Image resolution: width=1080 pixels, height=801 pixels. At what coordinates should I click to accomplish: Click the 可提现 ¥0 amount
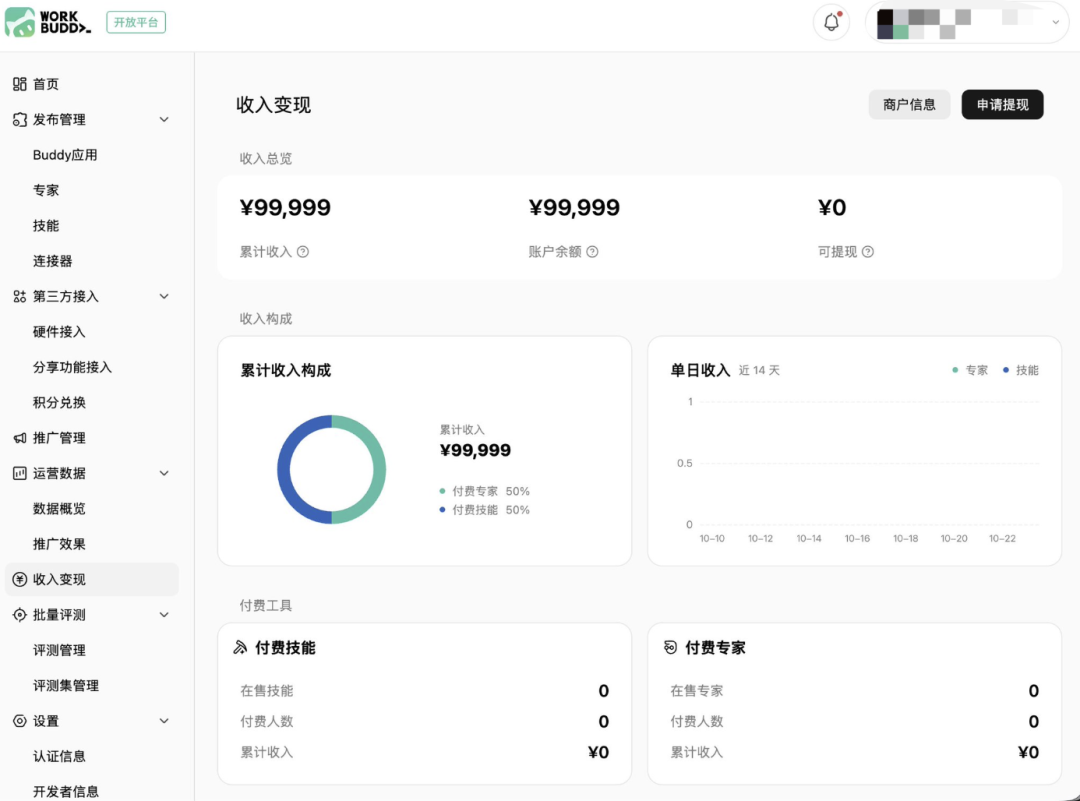[832, 207]
